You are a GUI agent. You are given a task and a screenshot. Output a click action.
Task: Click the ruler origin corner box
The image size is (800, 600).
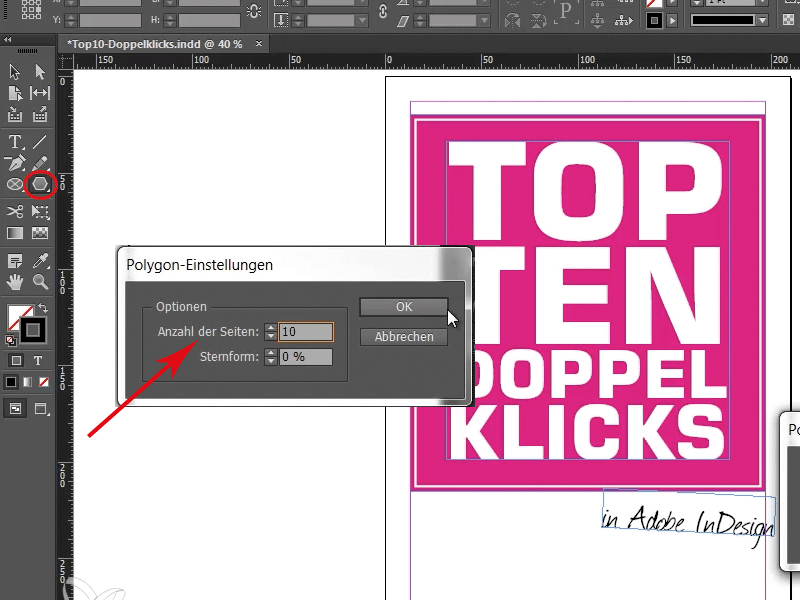[65, 61]
